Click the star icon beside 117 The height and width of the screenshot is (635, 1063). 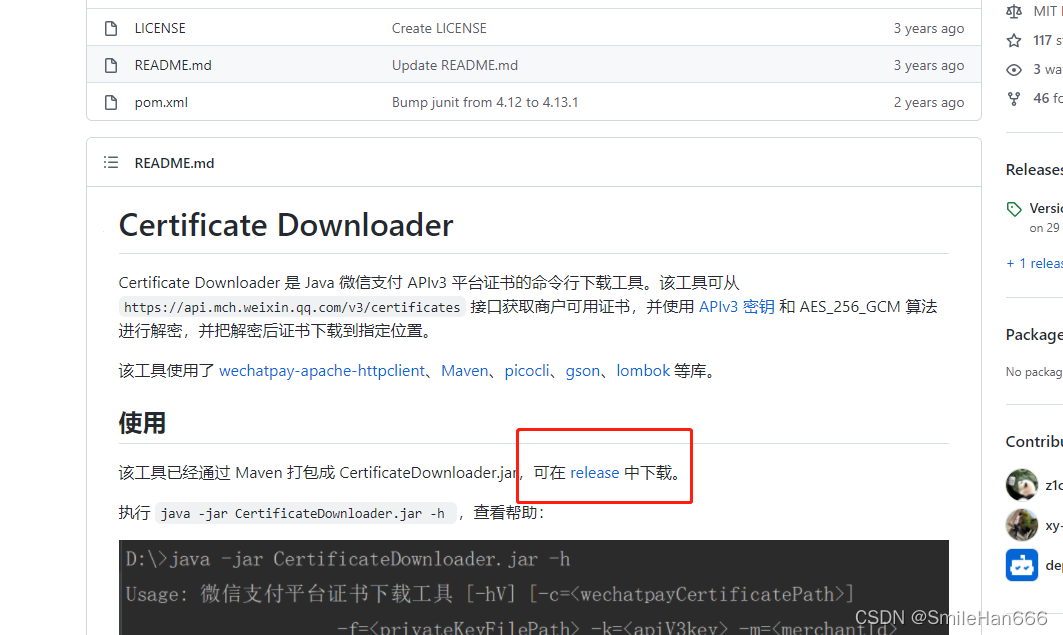(x=1014, y=41)
